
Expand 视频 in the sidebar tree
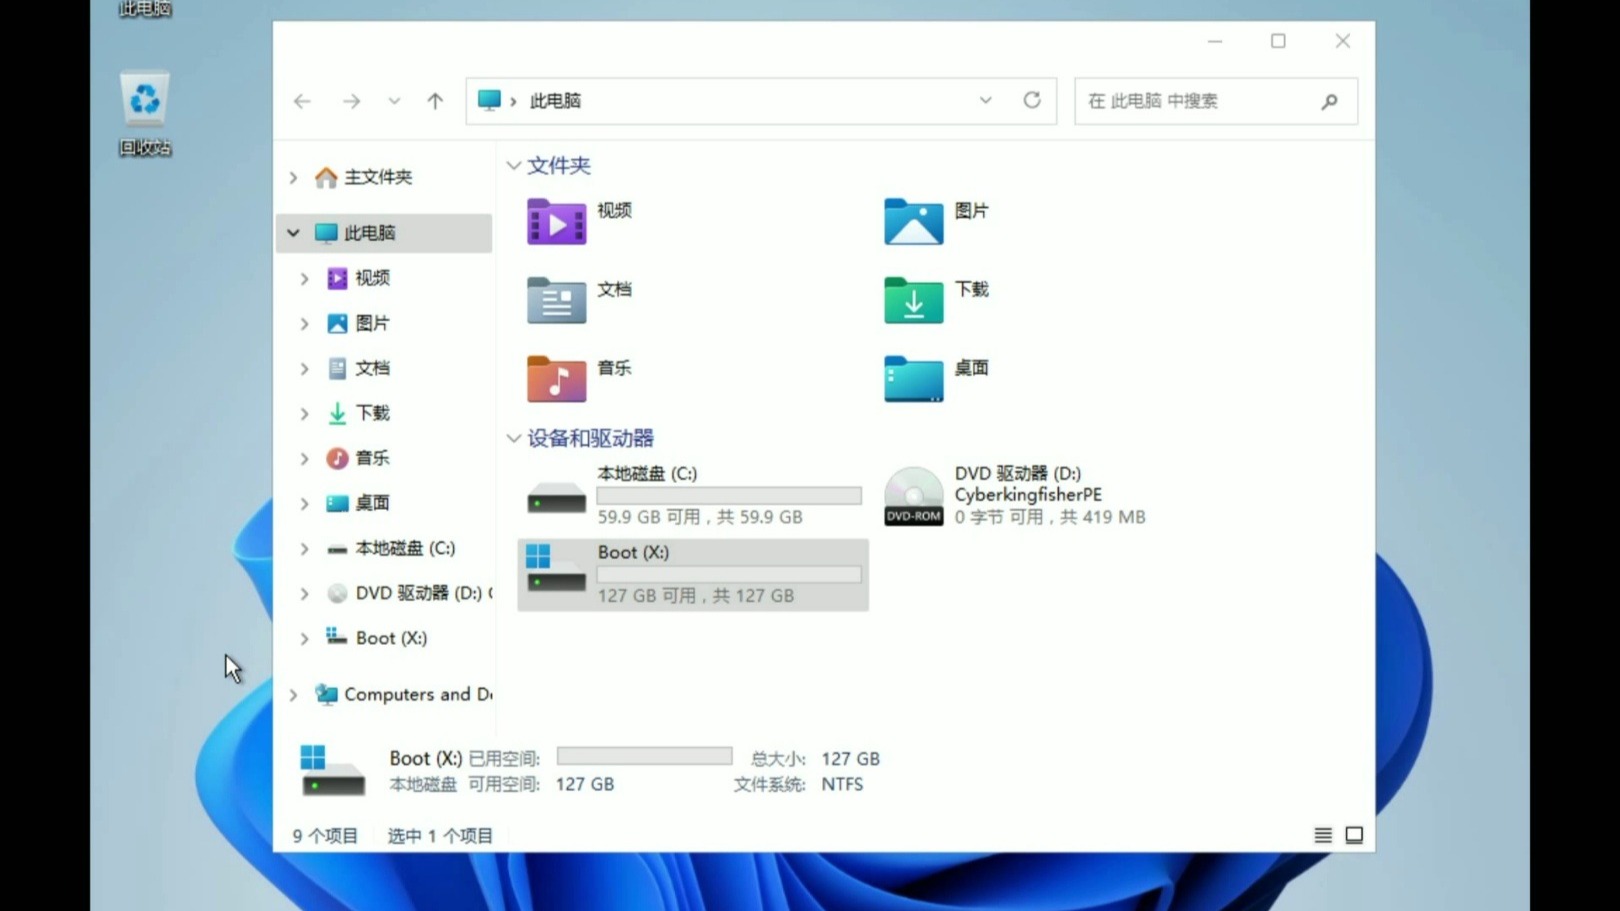coord(304,279)
